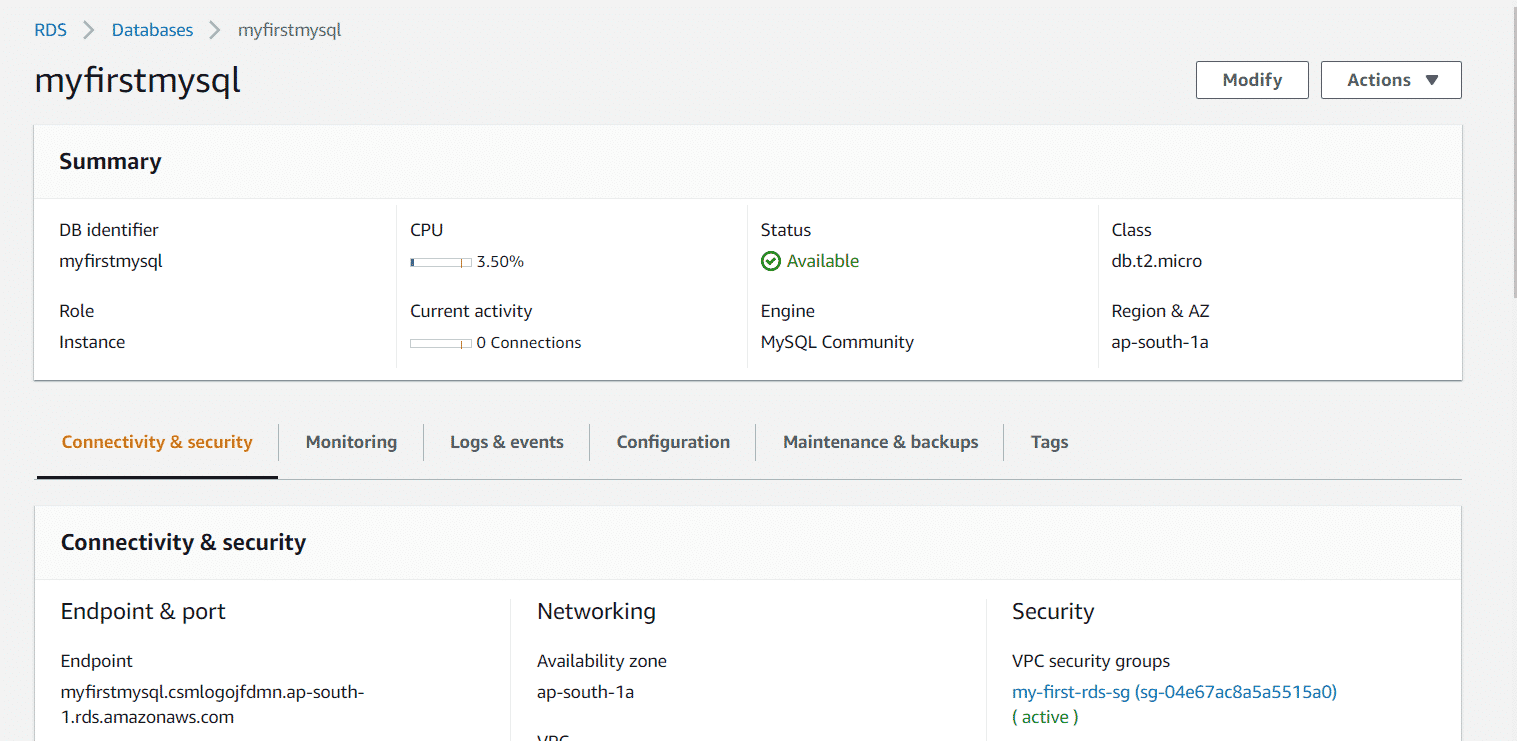Open the Actions dropdown menu
The width and height of the screenshot is (1517, 741).
pos(1391,80)
